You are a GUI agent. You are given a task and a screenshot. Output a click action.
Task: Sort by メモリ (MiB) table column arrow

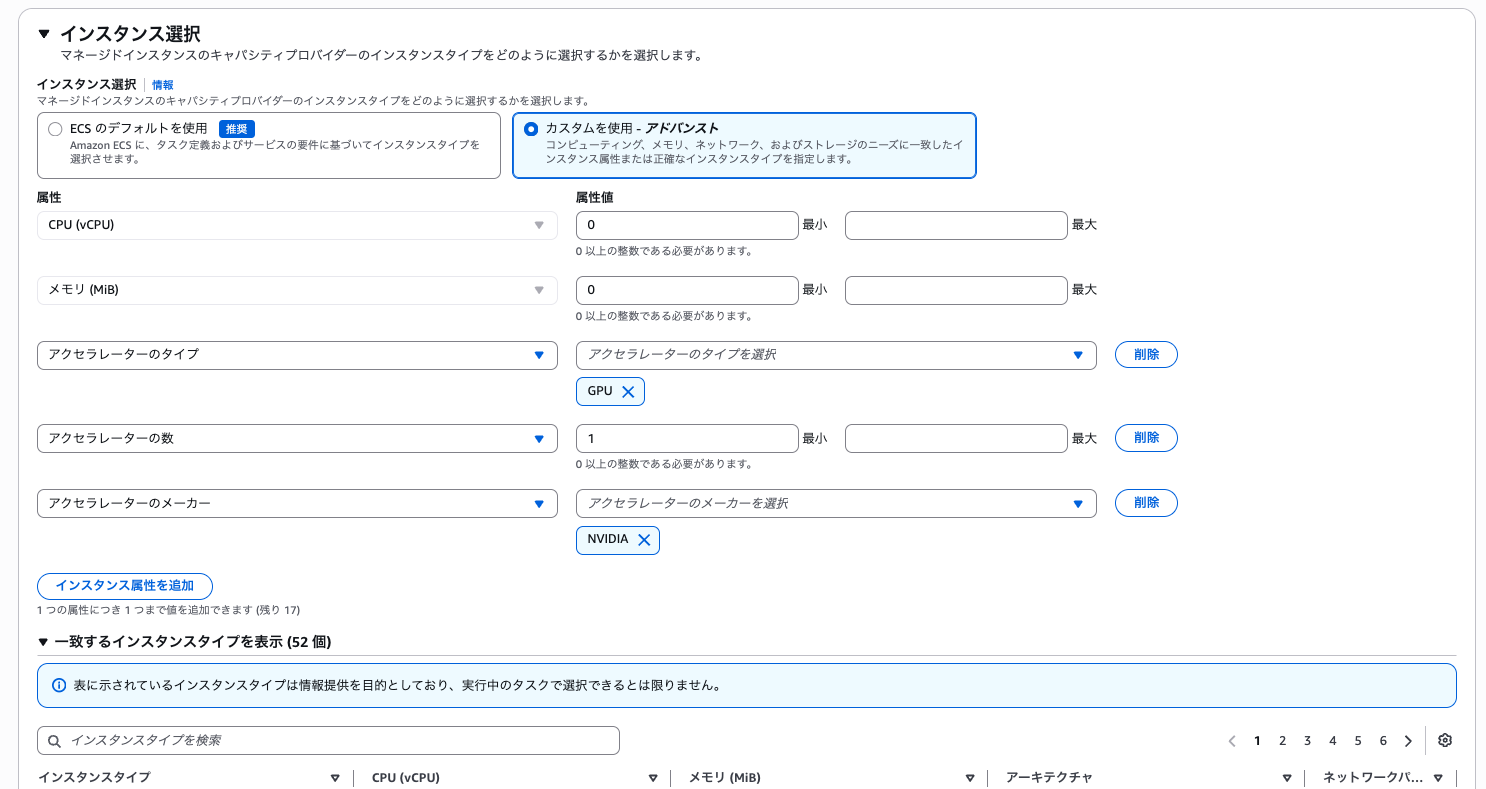(970, 778)
